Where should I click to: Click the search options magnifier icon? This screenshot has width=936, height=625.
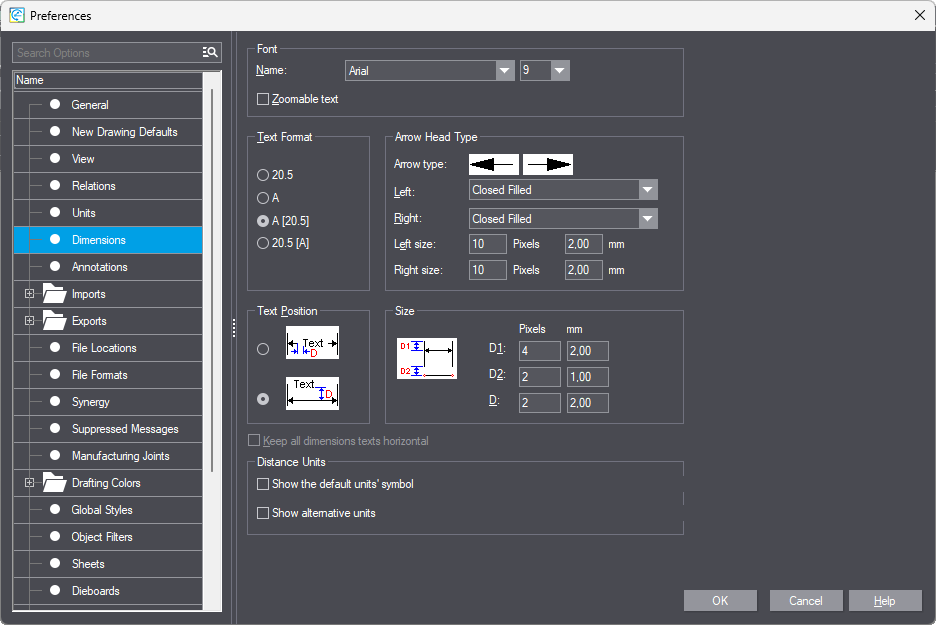(210, 52)
